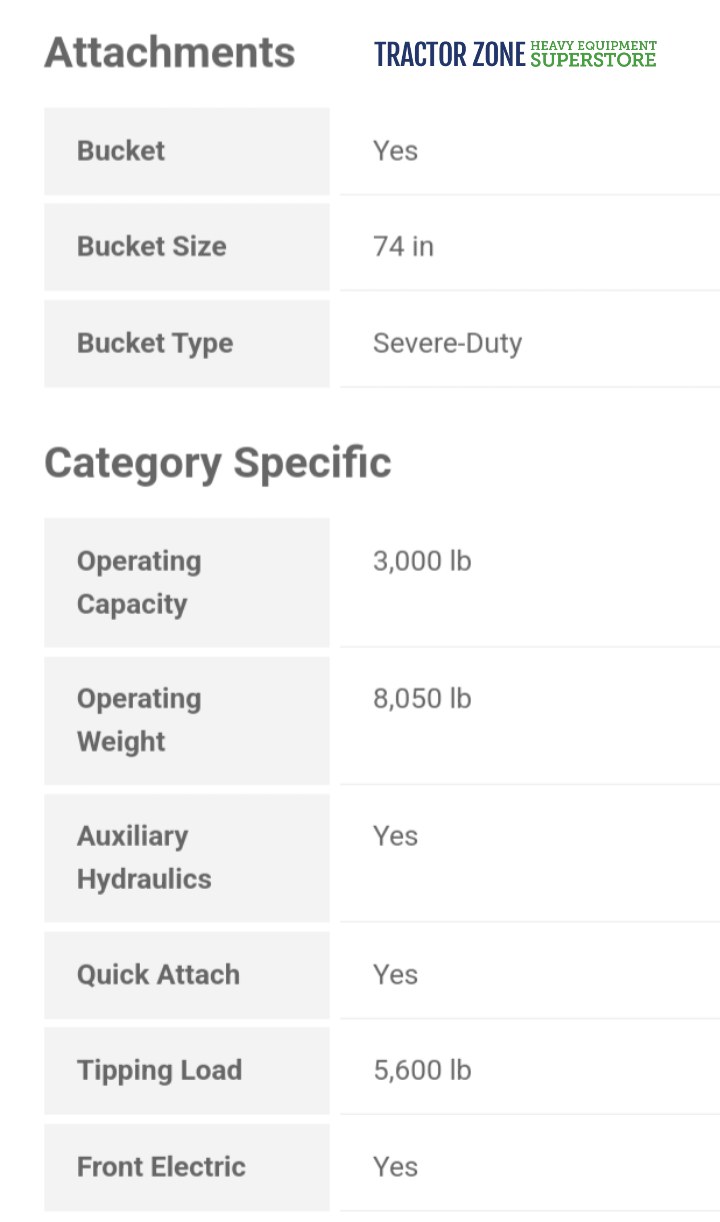Click the Tipping Load label
This screenshot has height=1222, width=720.
[159, 1070]
